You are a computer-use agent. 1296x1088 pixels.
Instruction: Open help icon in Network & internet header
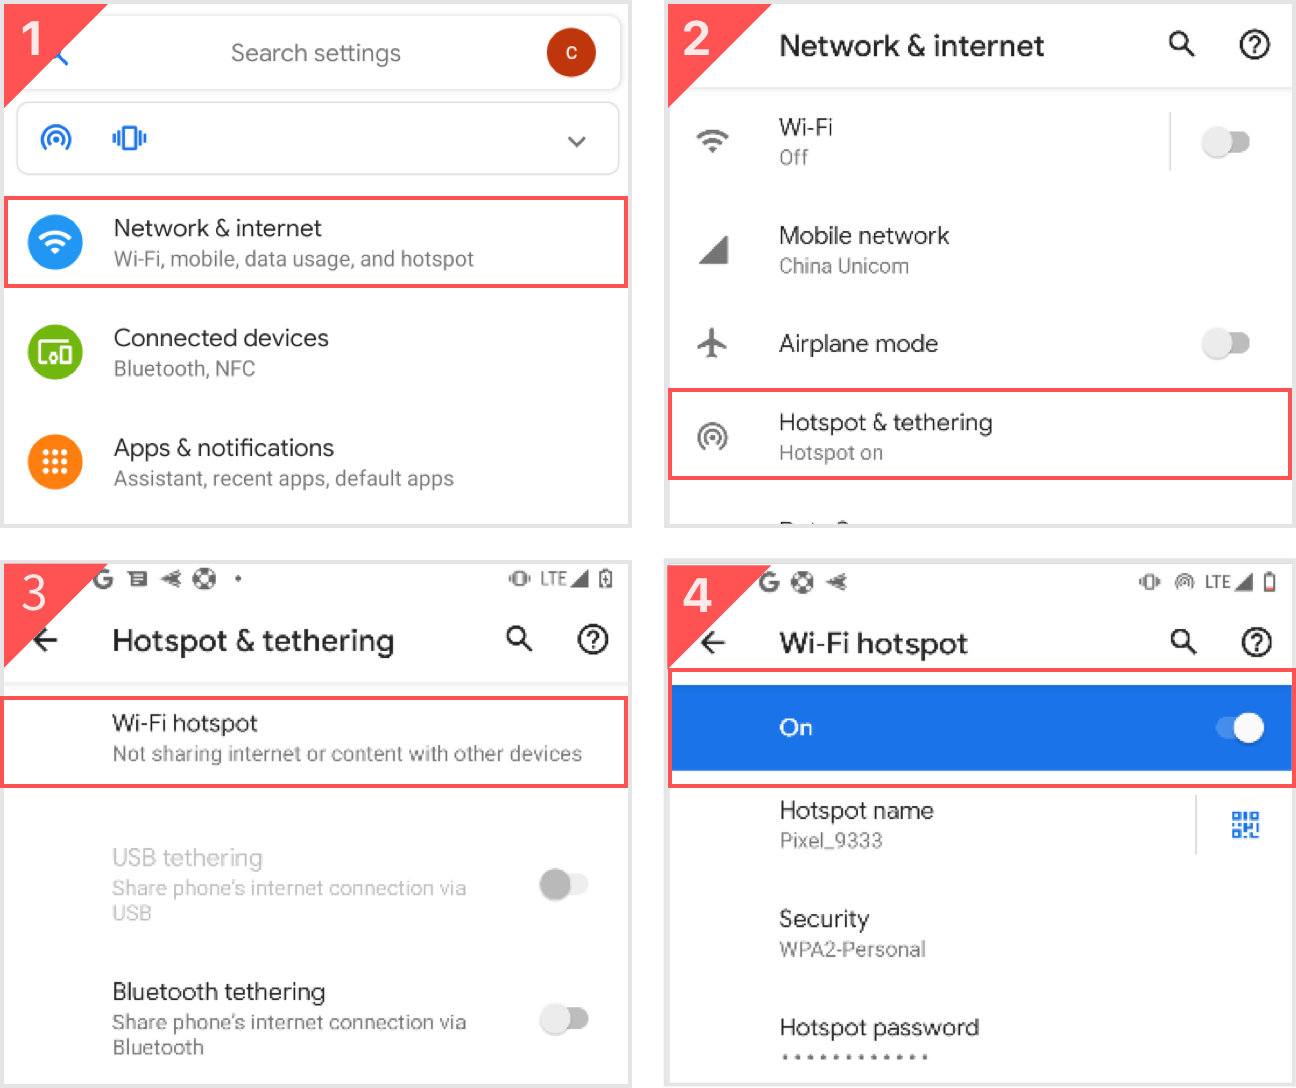coord(1254,44)
